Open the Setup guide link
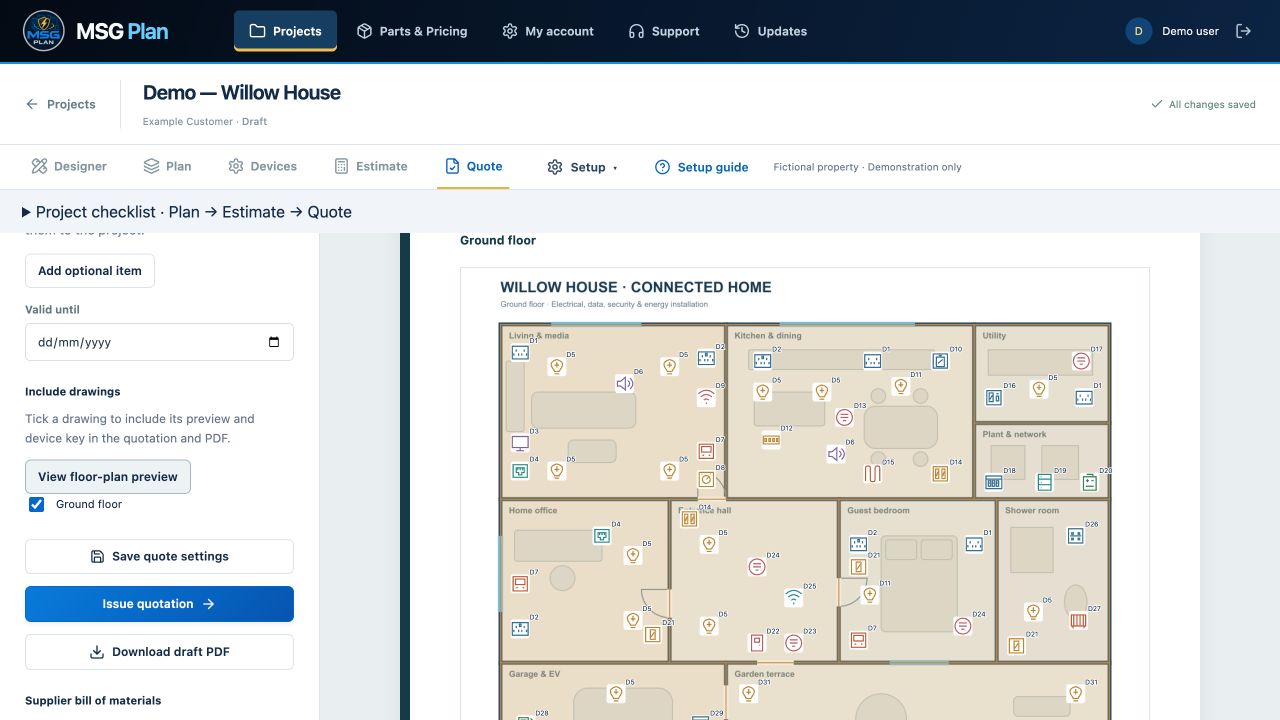Viewport: 1280px width, 720px height. tap(702, 167)
